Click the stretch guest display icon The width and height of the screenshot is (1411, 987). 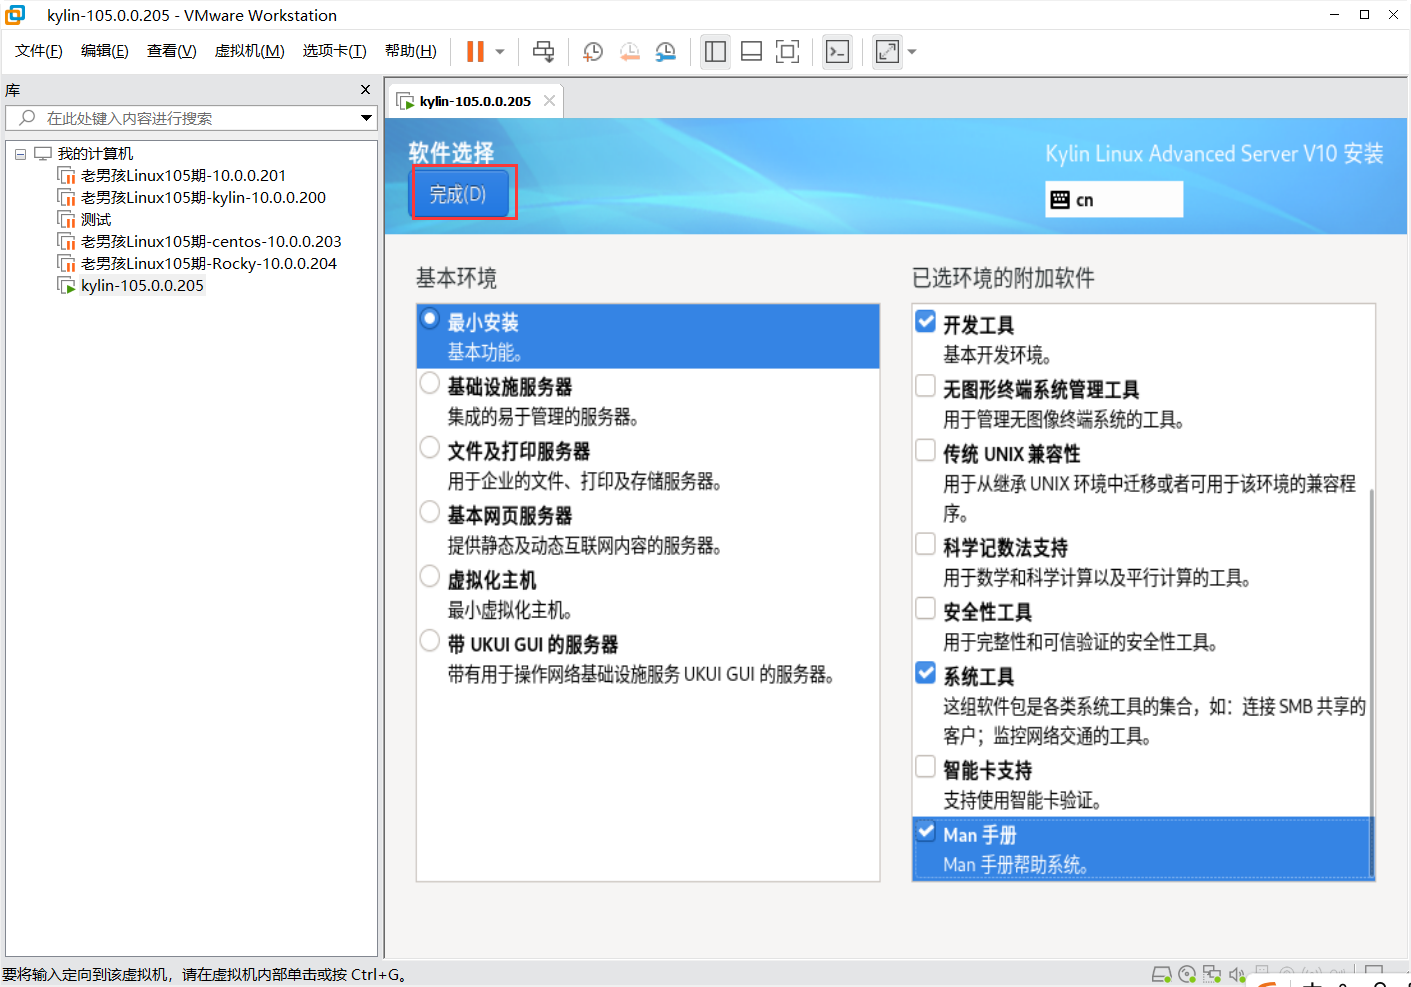click(887, 51)
